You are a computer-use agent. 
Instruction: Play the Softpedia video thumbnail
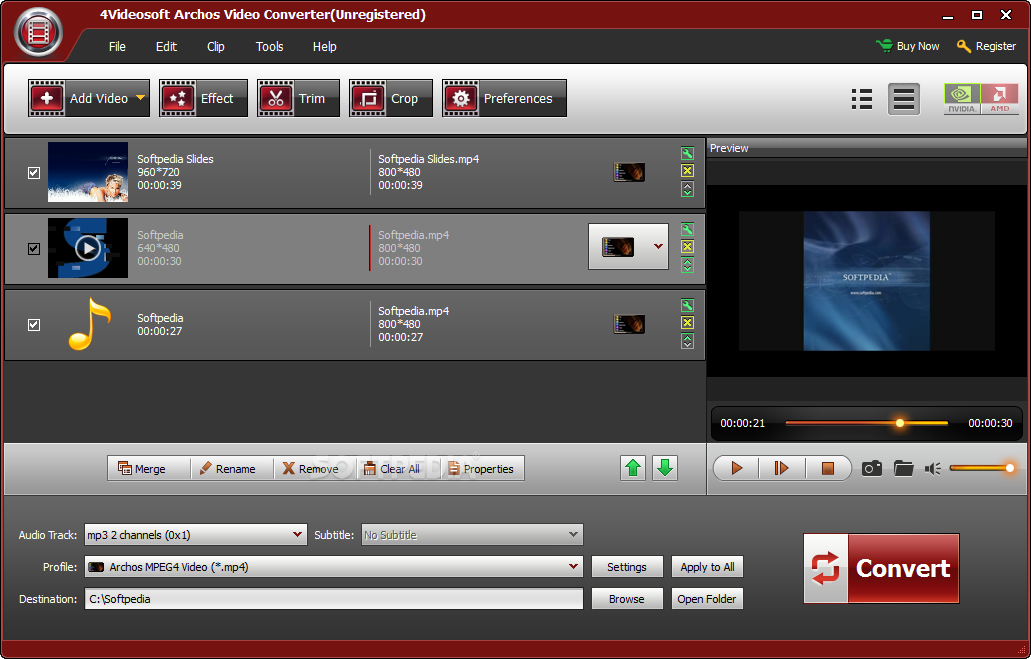tap(88, 248)
